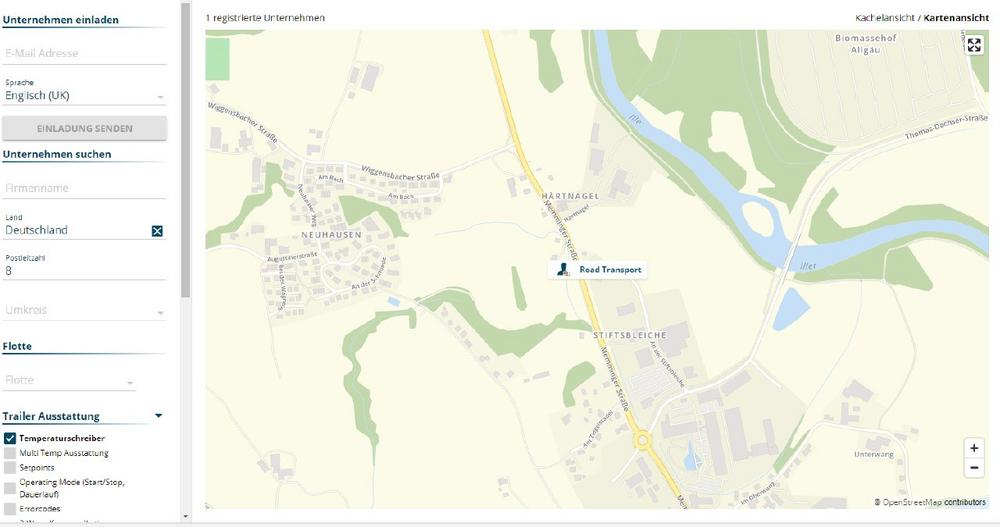The height and width of the screenshot is (527, 1000).
Task: Open the Sprache language dropdown
Action: (84, 96)
